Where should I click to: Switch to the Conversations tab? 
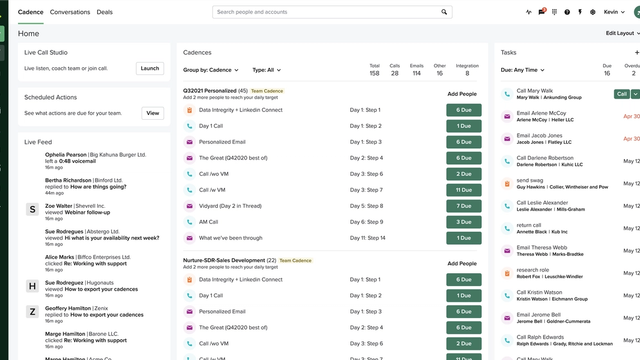pyautogui.click(x=70, y=12)
